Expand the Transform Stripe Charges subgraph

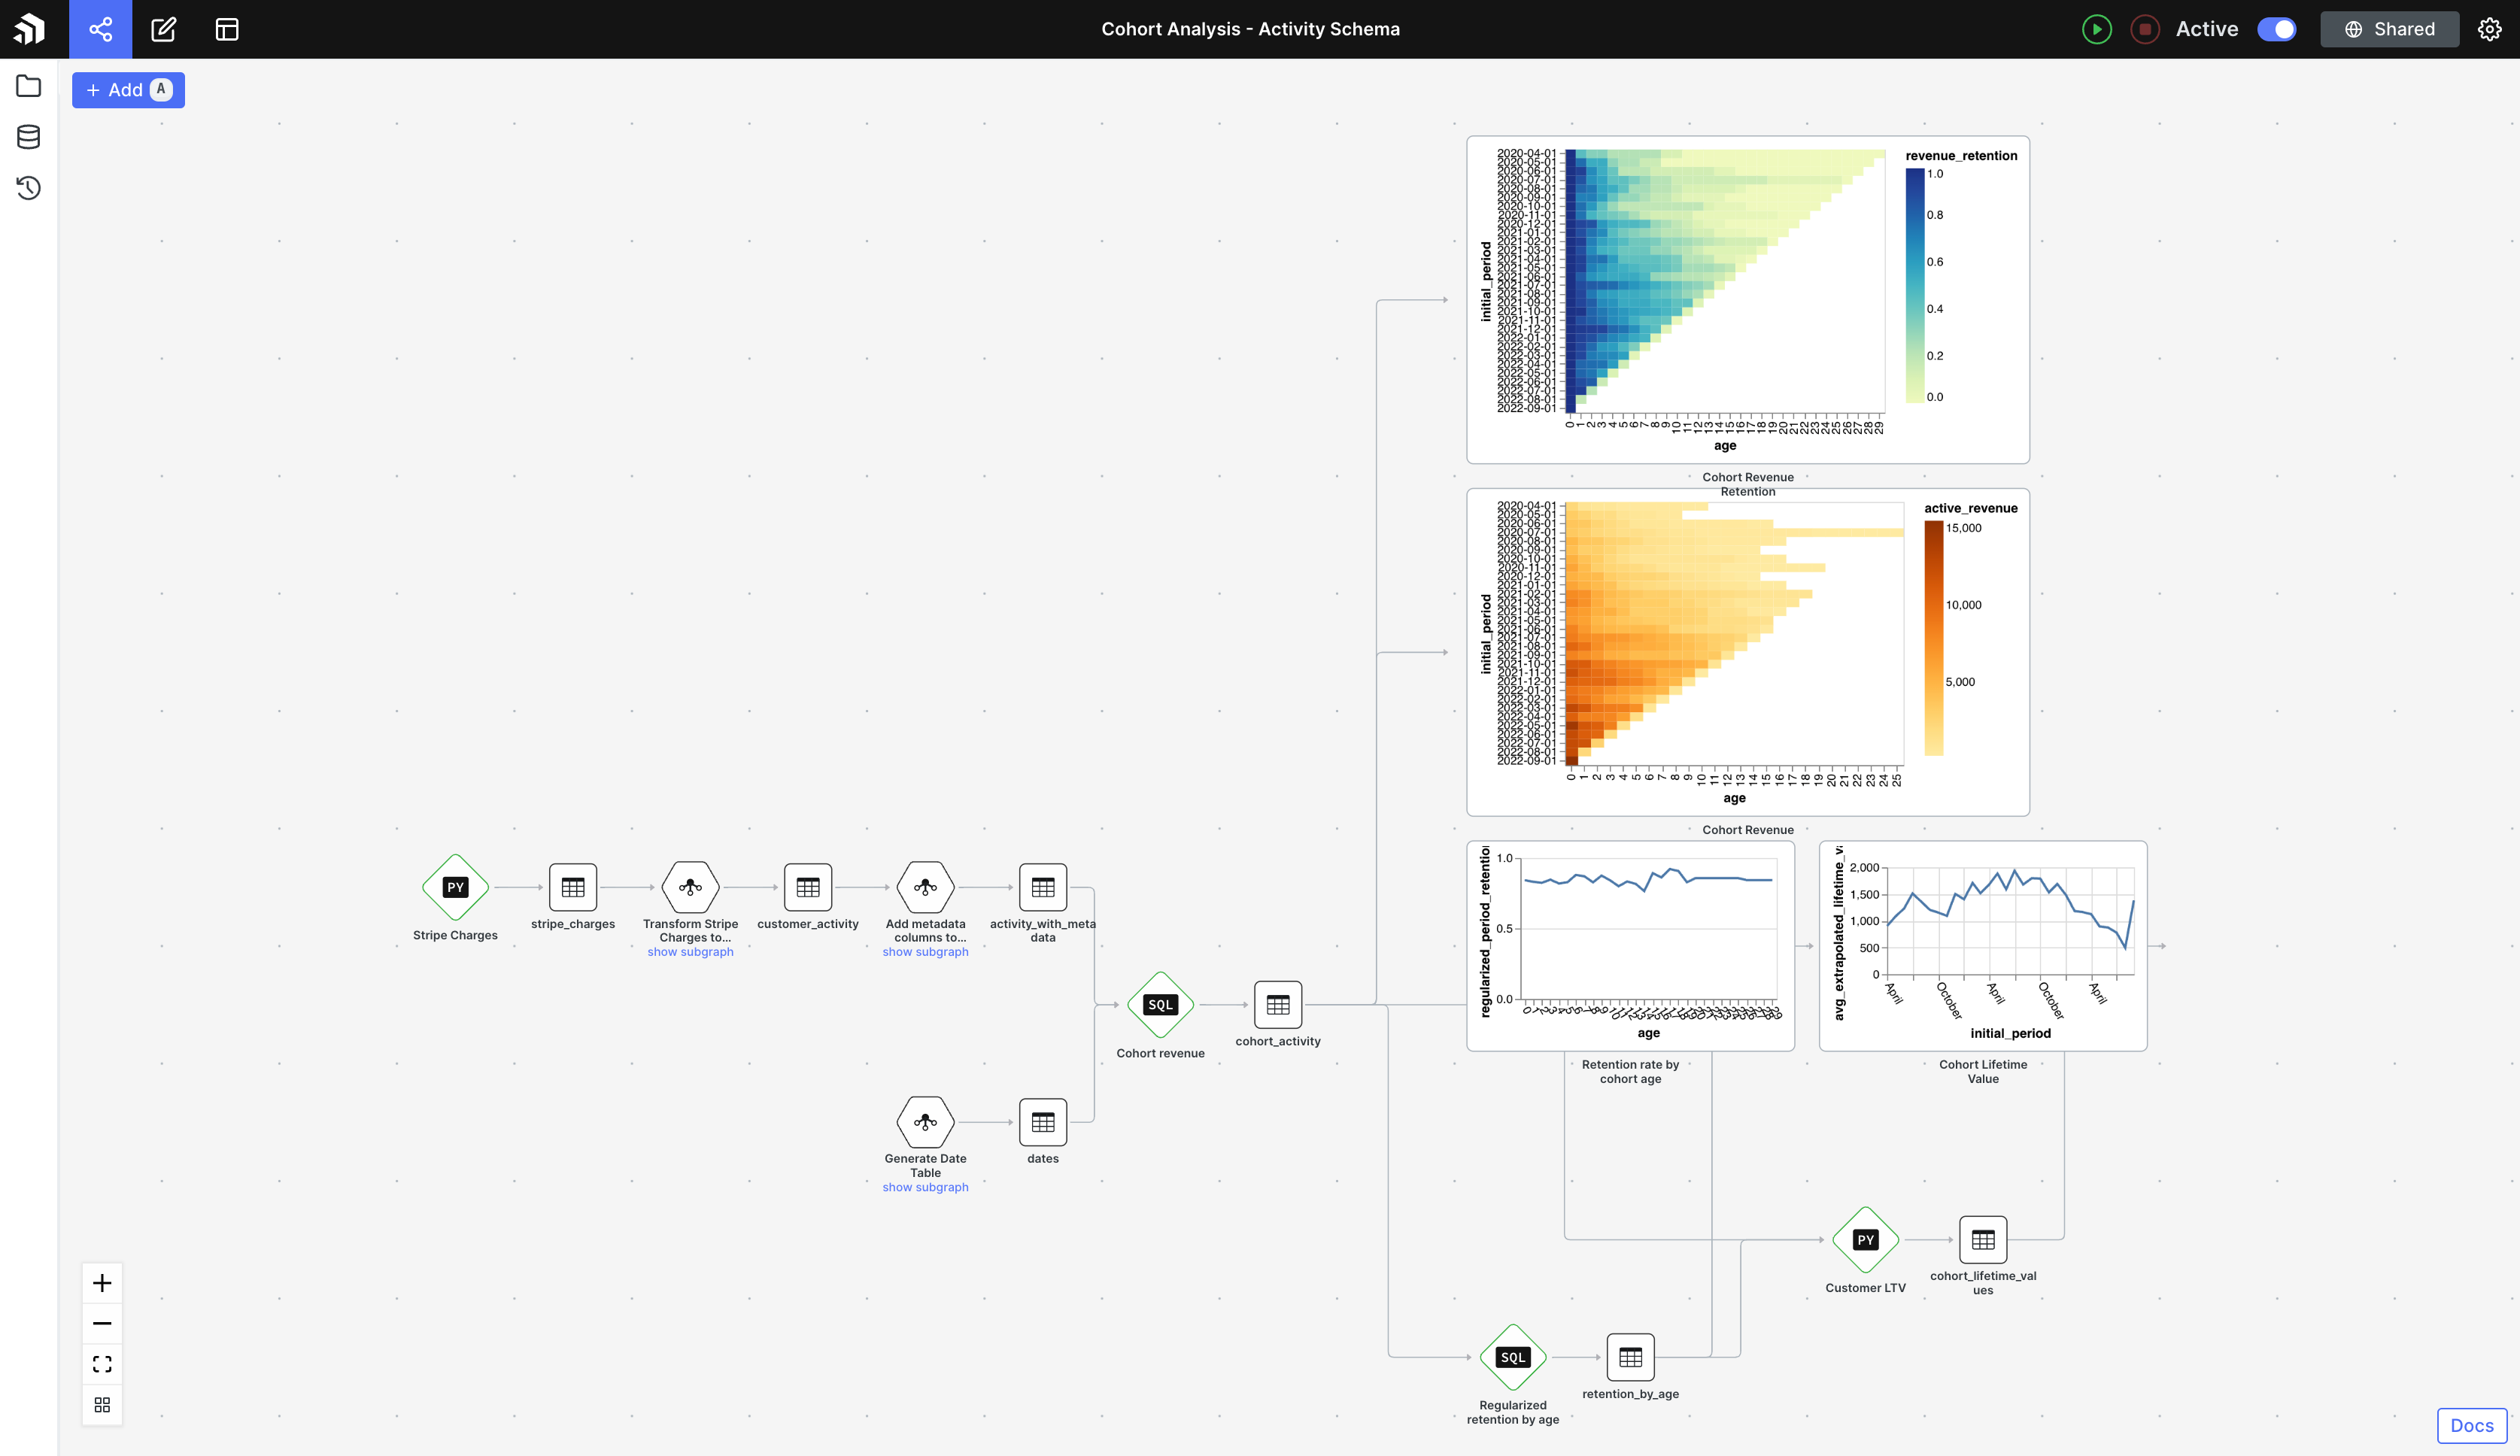click(x=690, y=950)
